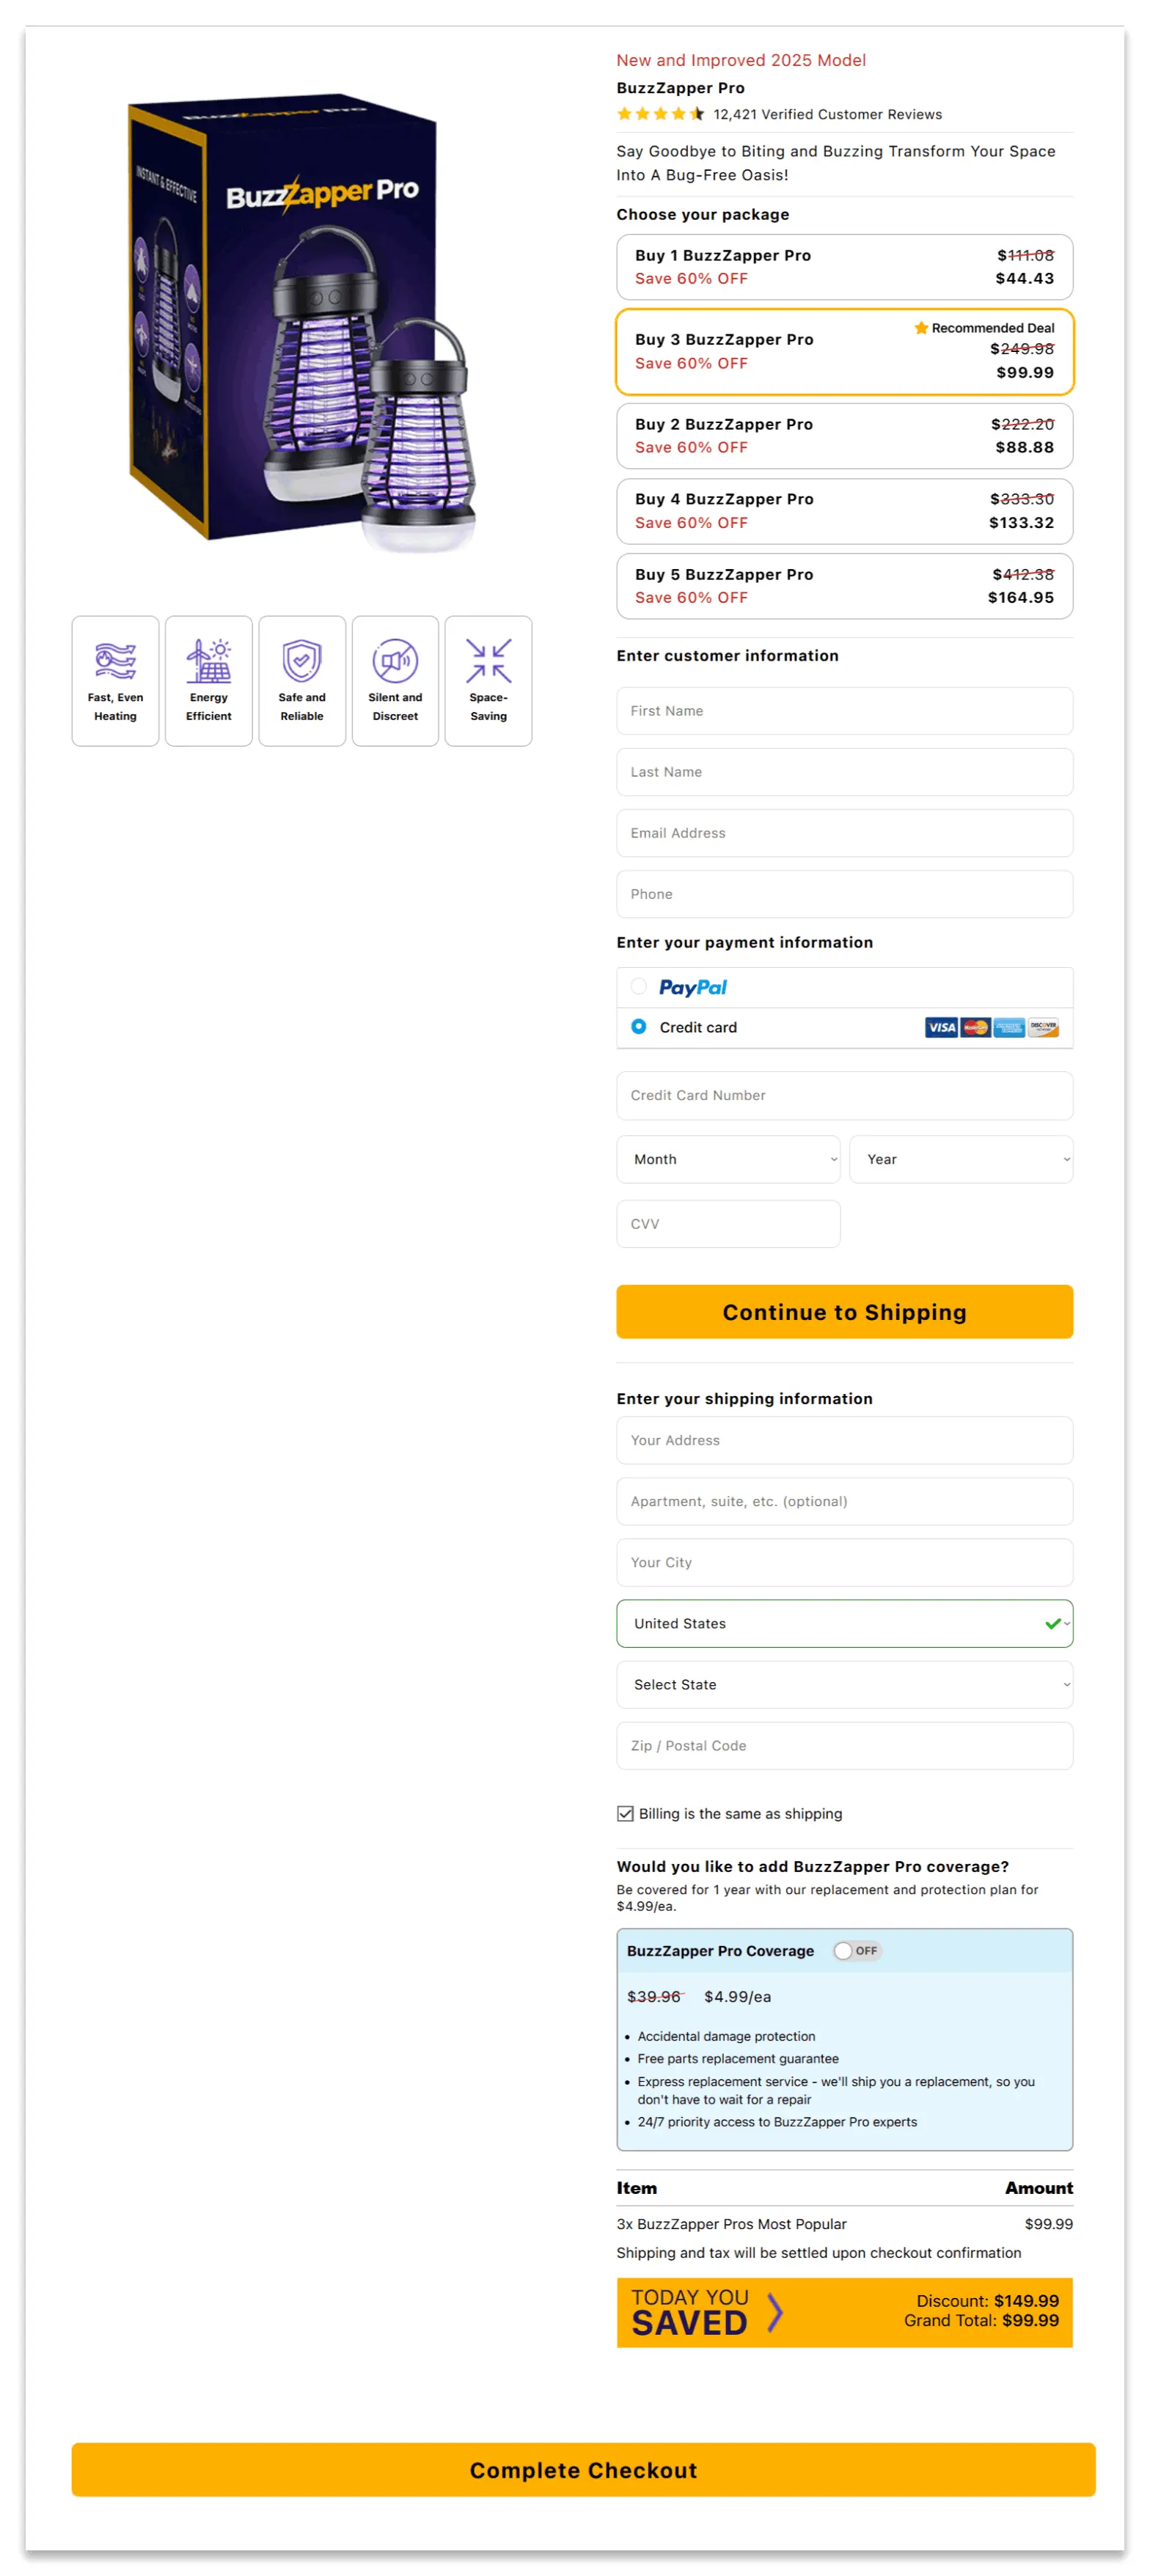The height and width of the screenshot is (2576, 1150).
Task: Open 12,421 Verified Customer Reviews
Action: pyautogui.click(x=827, y=114)
